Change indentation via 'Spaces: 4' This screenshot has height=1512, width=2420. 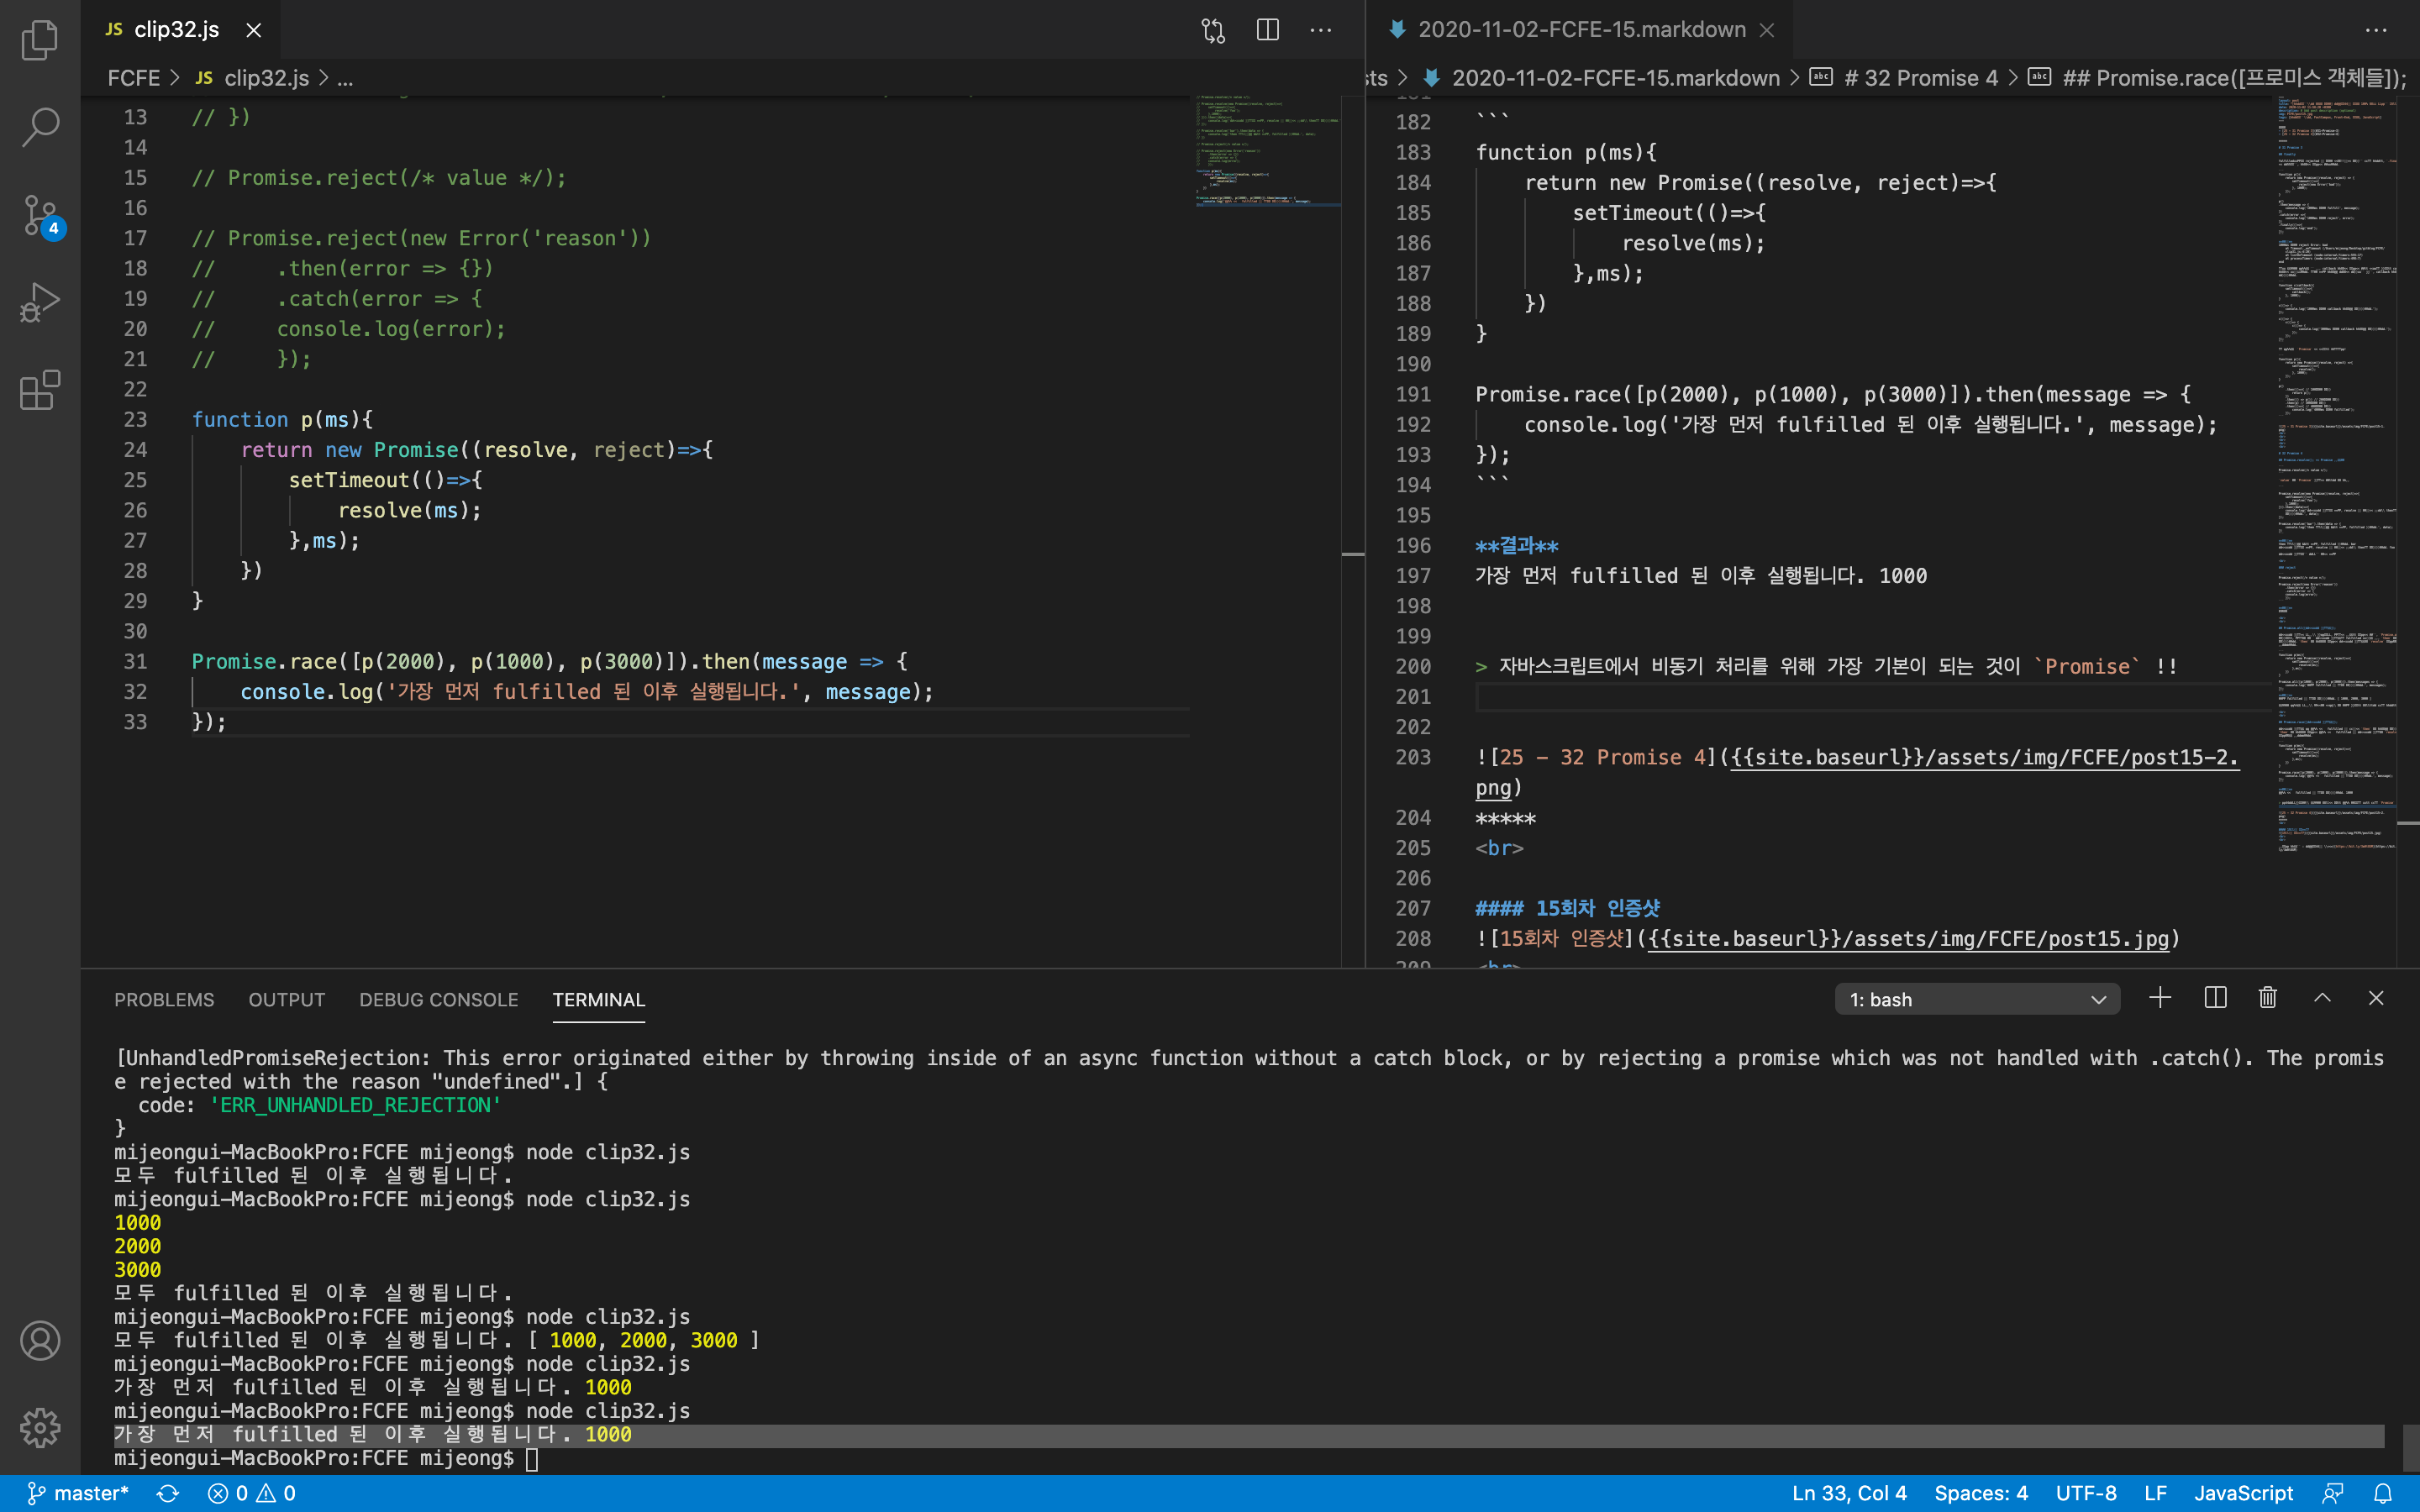click(x=1981, y=1493)
